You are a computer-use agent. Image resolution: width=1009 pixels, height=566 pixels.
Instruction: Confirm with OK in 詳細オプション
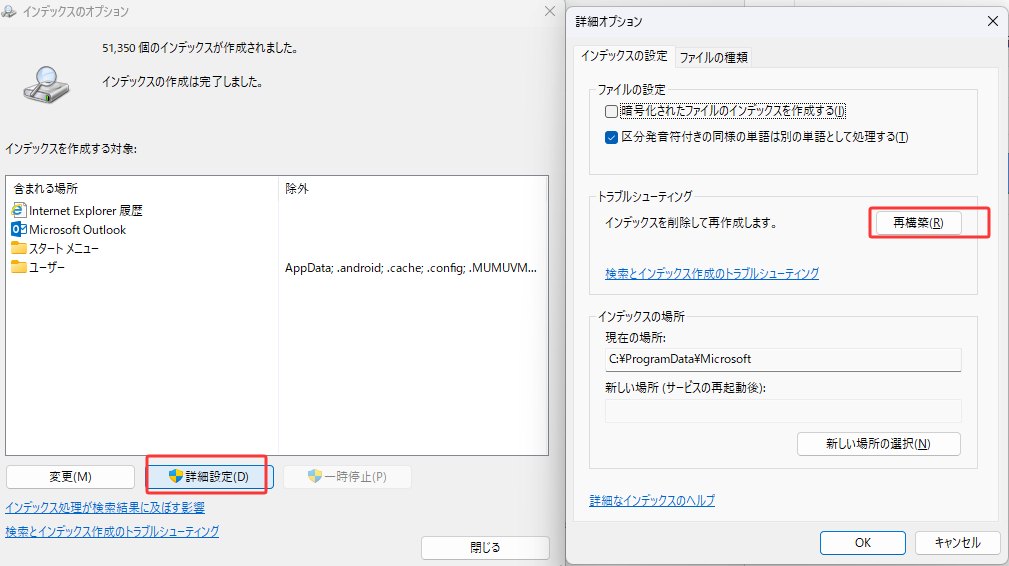tap(862, 543)
